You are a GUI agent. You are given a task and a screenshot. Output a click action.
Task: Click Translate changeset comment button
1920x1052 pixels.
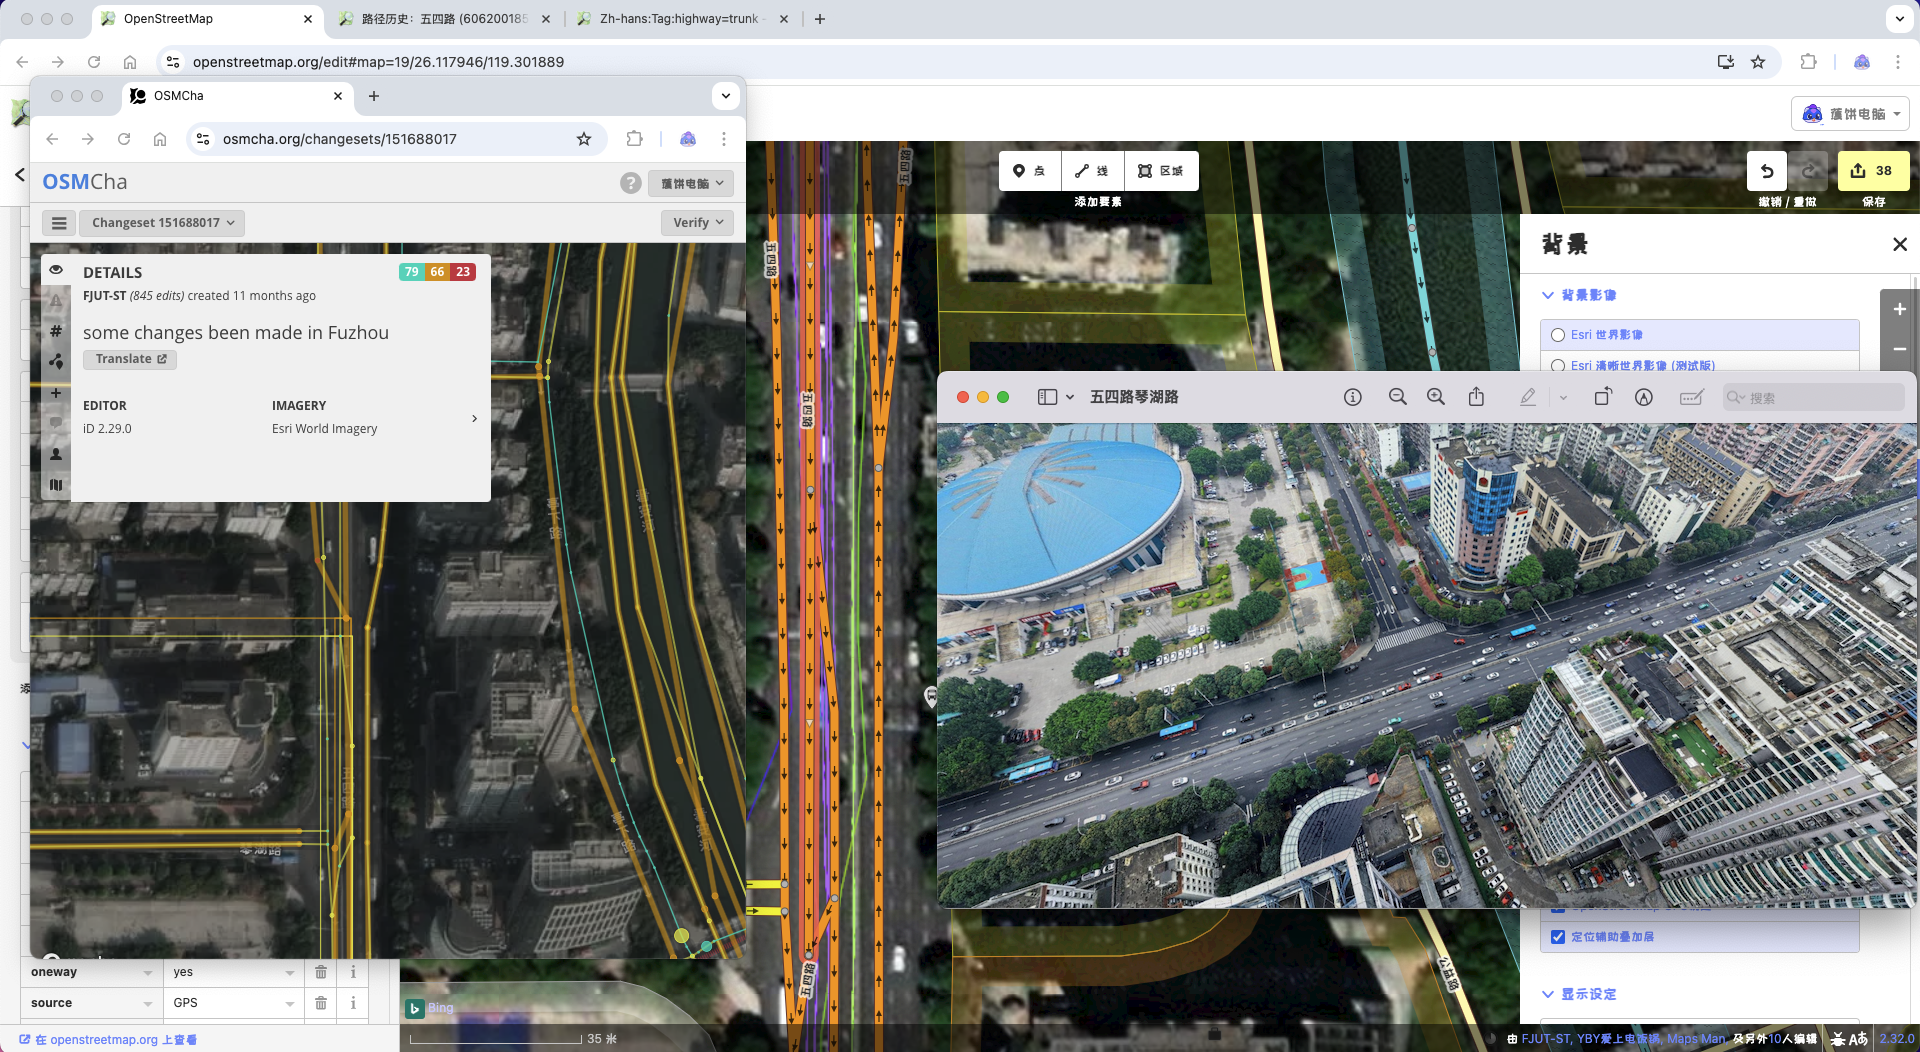click(130, 359)
